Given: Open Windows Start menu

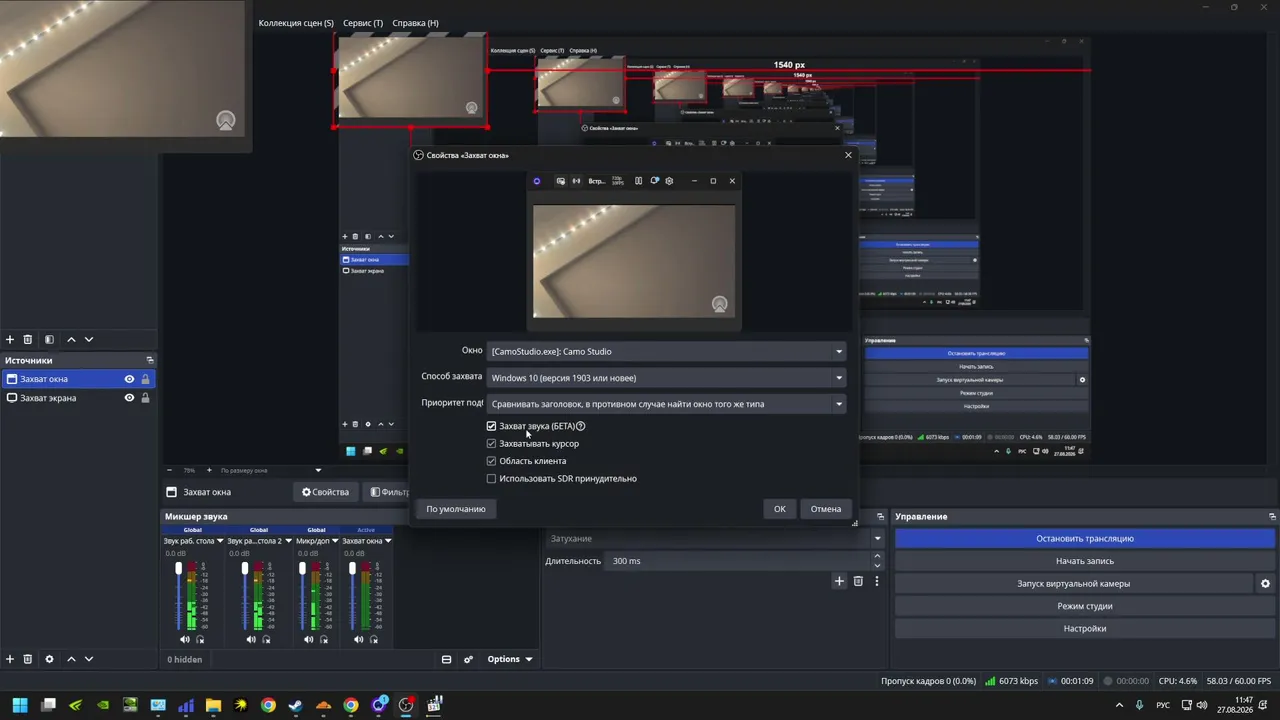Looking at the screenshot, I should coord(20,705).
